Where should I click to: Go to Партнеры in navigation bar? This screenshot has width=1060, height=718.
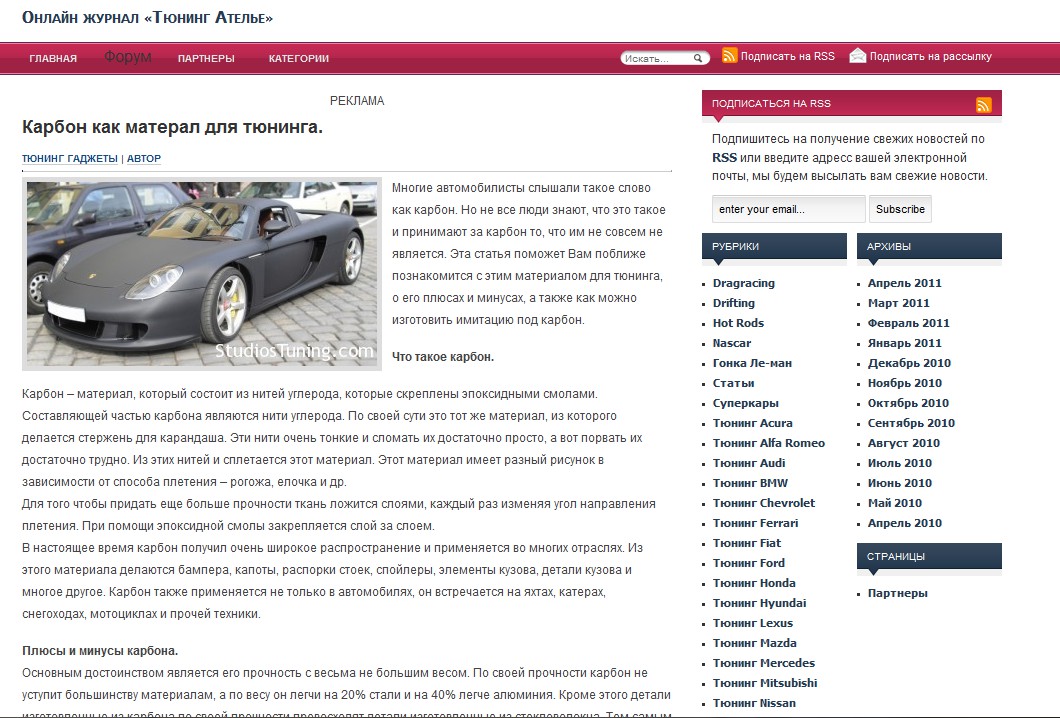206,58
